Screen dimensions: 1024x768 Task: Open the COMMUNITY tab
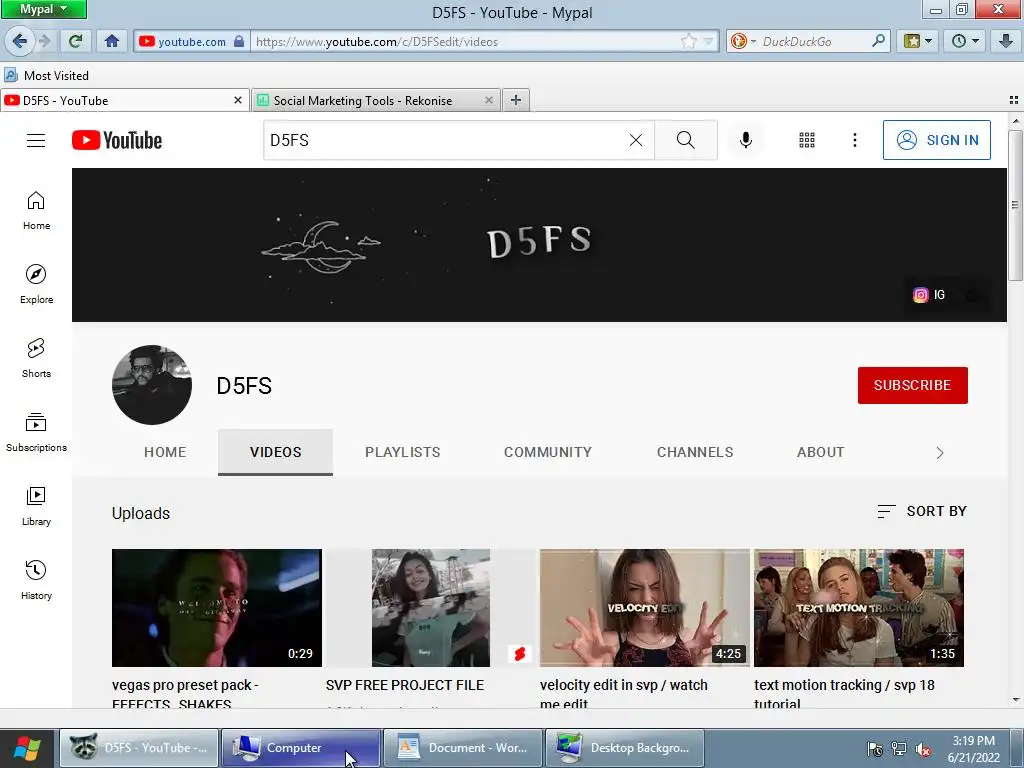click(x=548, y=452)
